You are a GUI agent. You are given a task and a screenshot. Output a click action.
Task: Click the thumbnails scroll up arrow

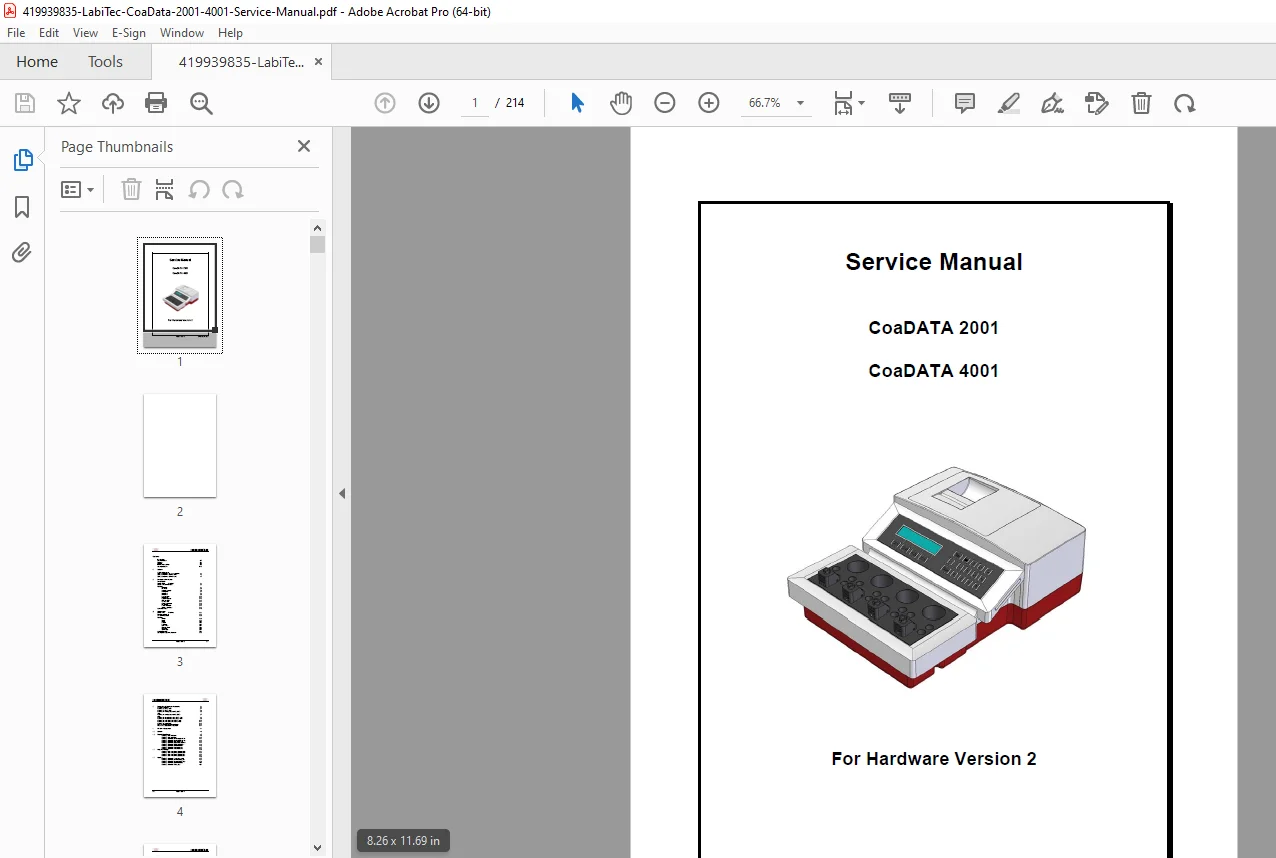(318, 227)
